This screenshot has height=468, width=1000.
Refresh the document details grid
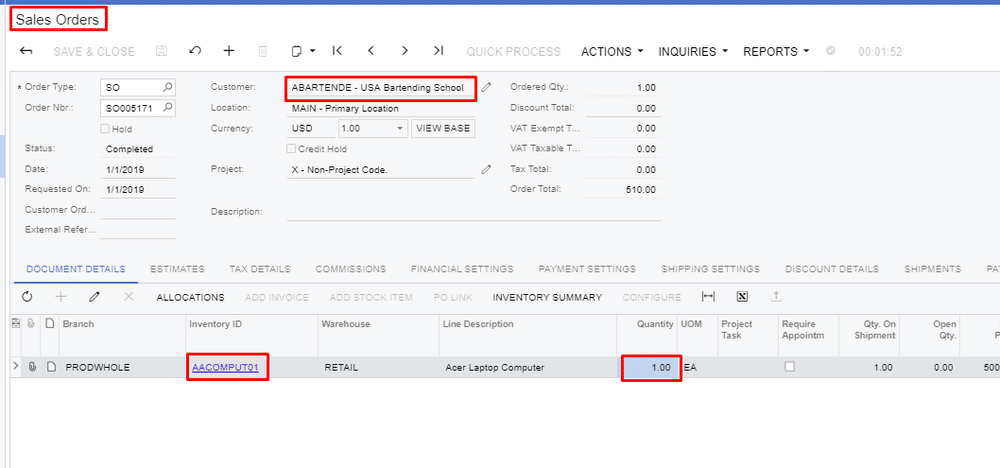coord(27,297)
